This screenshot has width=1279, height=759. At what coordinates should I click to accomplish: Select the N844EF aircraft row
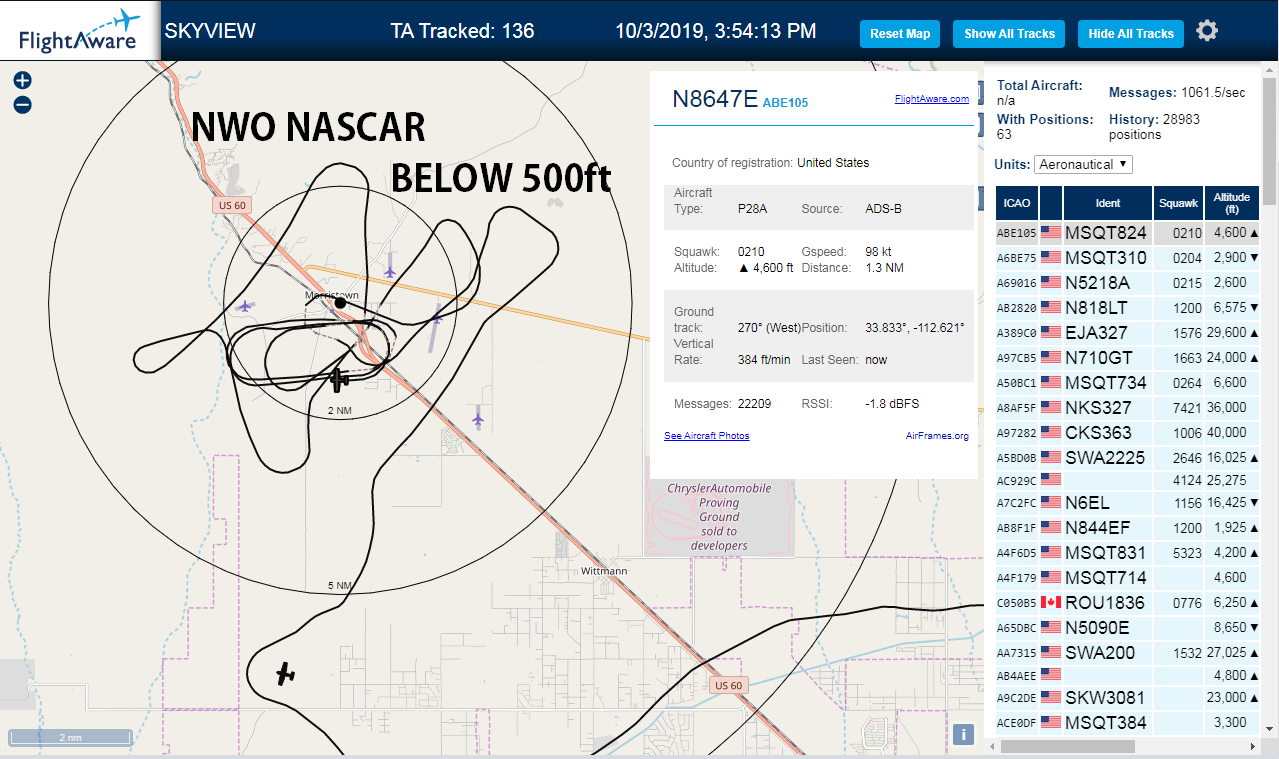1128,528
